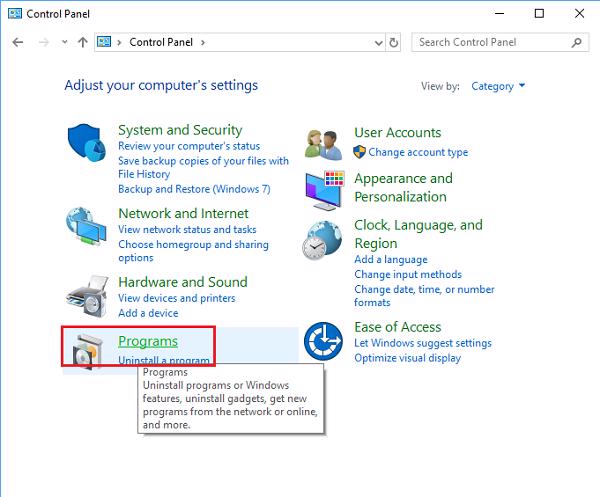The height and width of the screenshot is (497, 600).
Task: Open the User Accounts heading
Action: (398, 132)
